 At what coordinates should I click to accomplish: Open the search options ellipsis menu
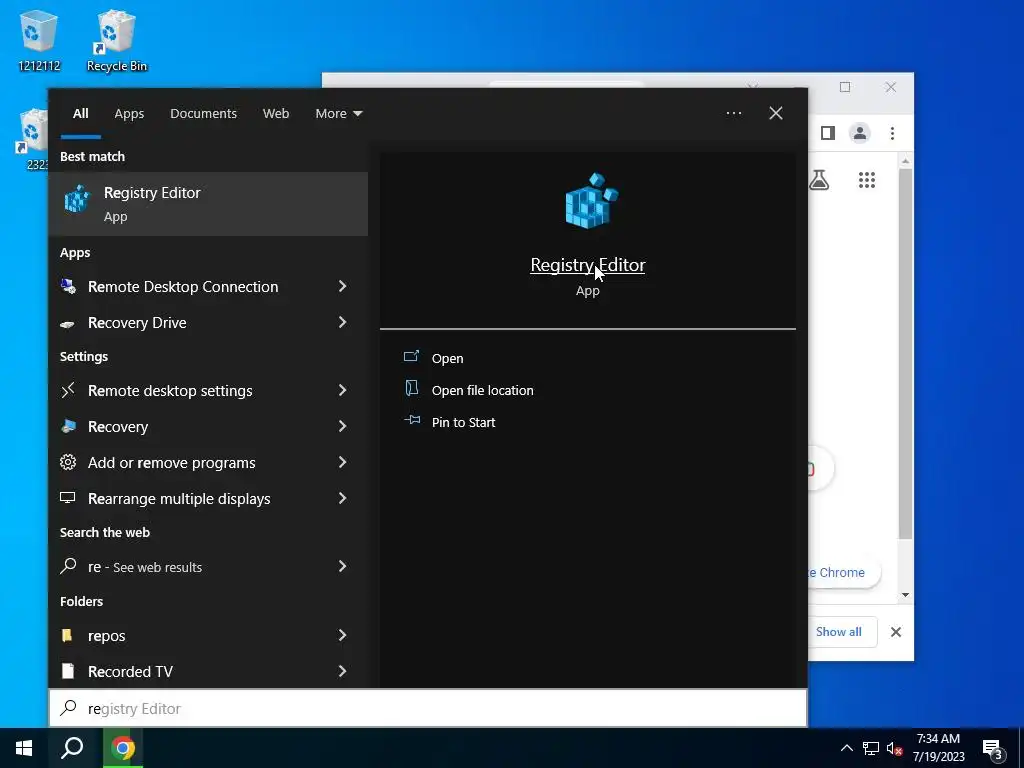734,113
